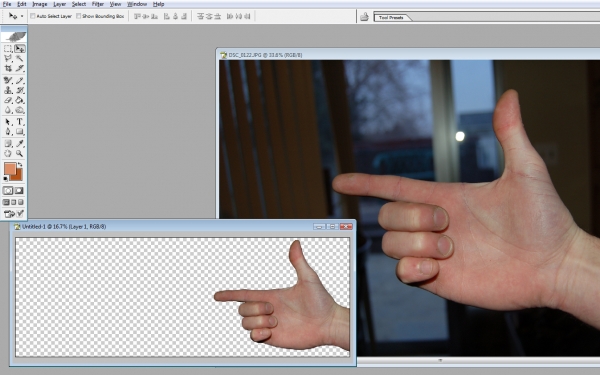Viewport: 600px width, 375px height.
Task: Switch to Quick Mask mode
Action: click(x=20, y=191)
